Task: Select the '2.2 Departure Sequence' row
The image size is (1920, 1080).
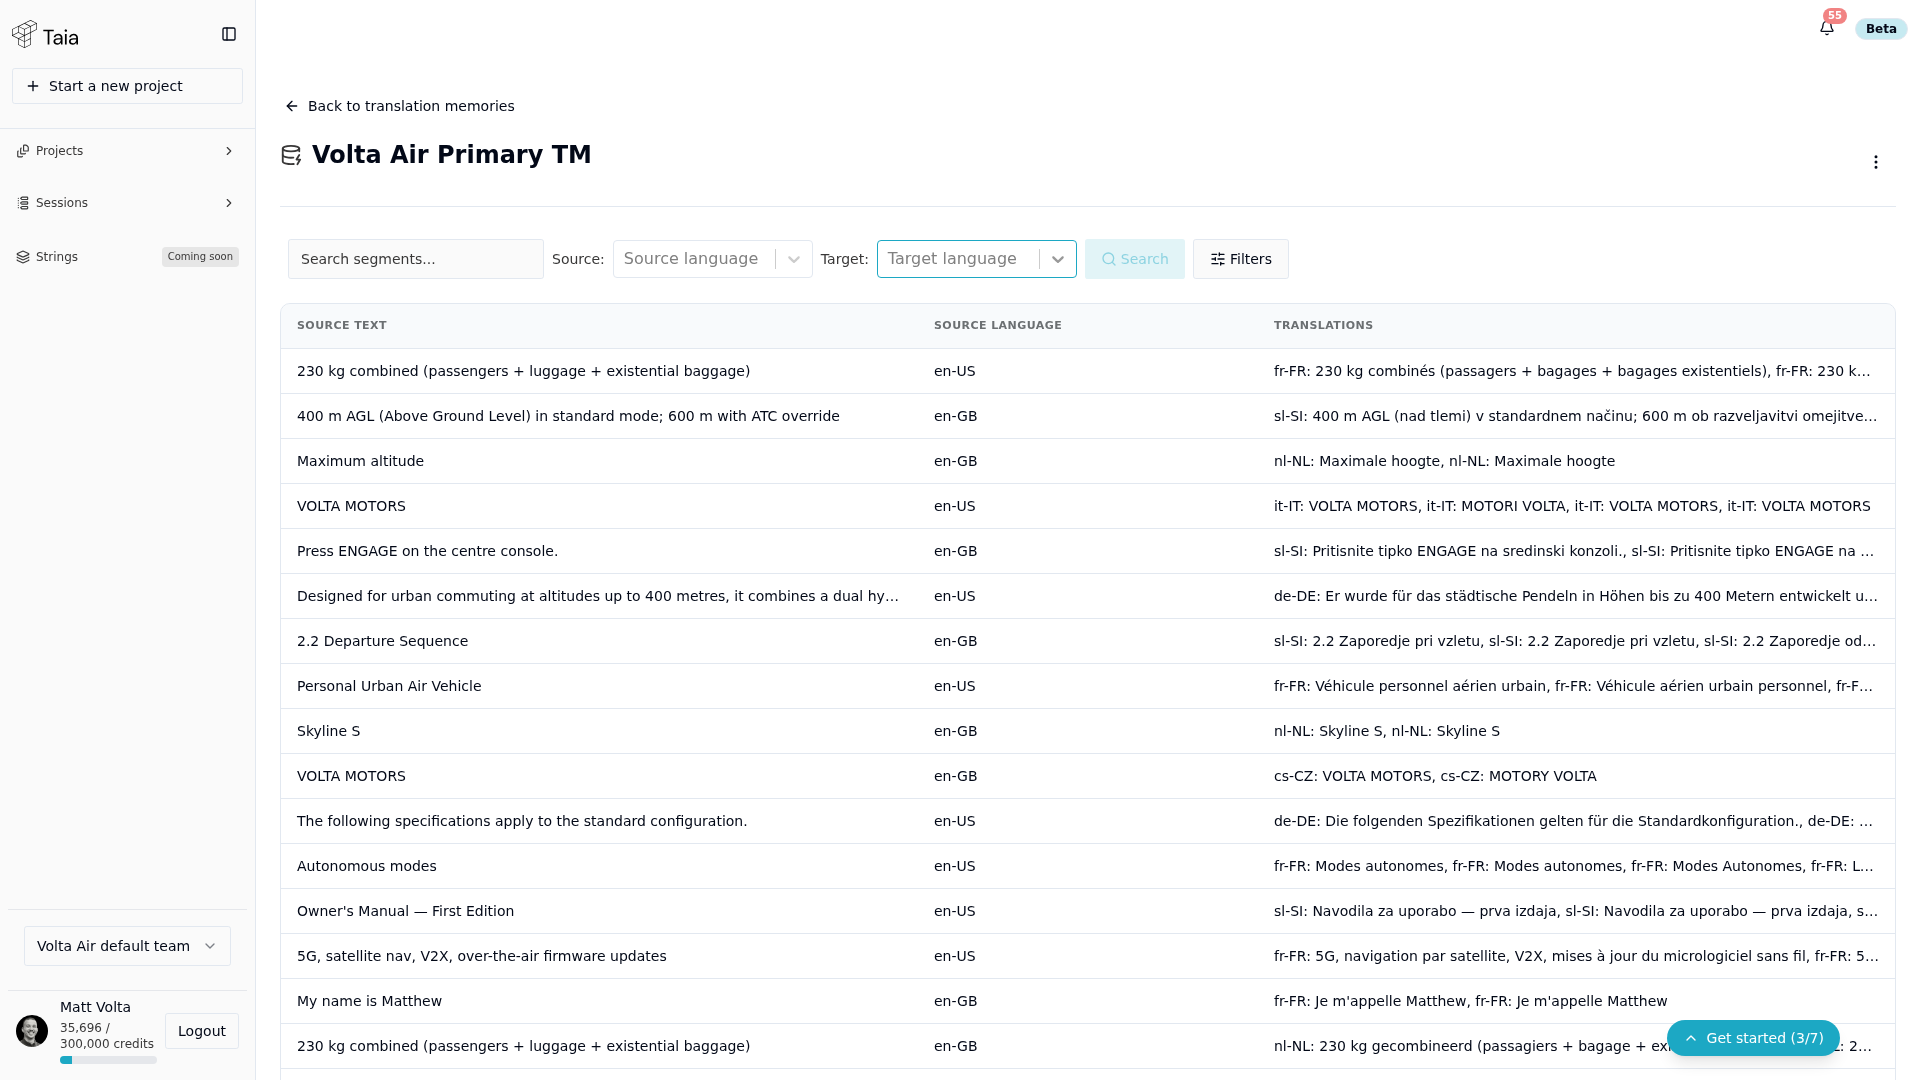Action: 1088,641
